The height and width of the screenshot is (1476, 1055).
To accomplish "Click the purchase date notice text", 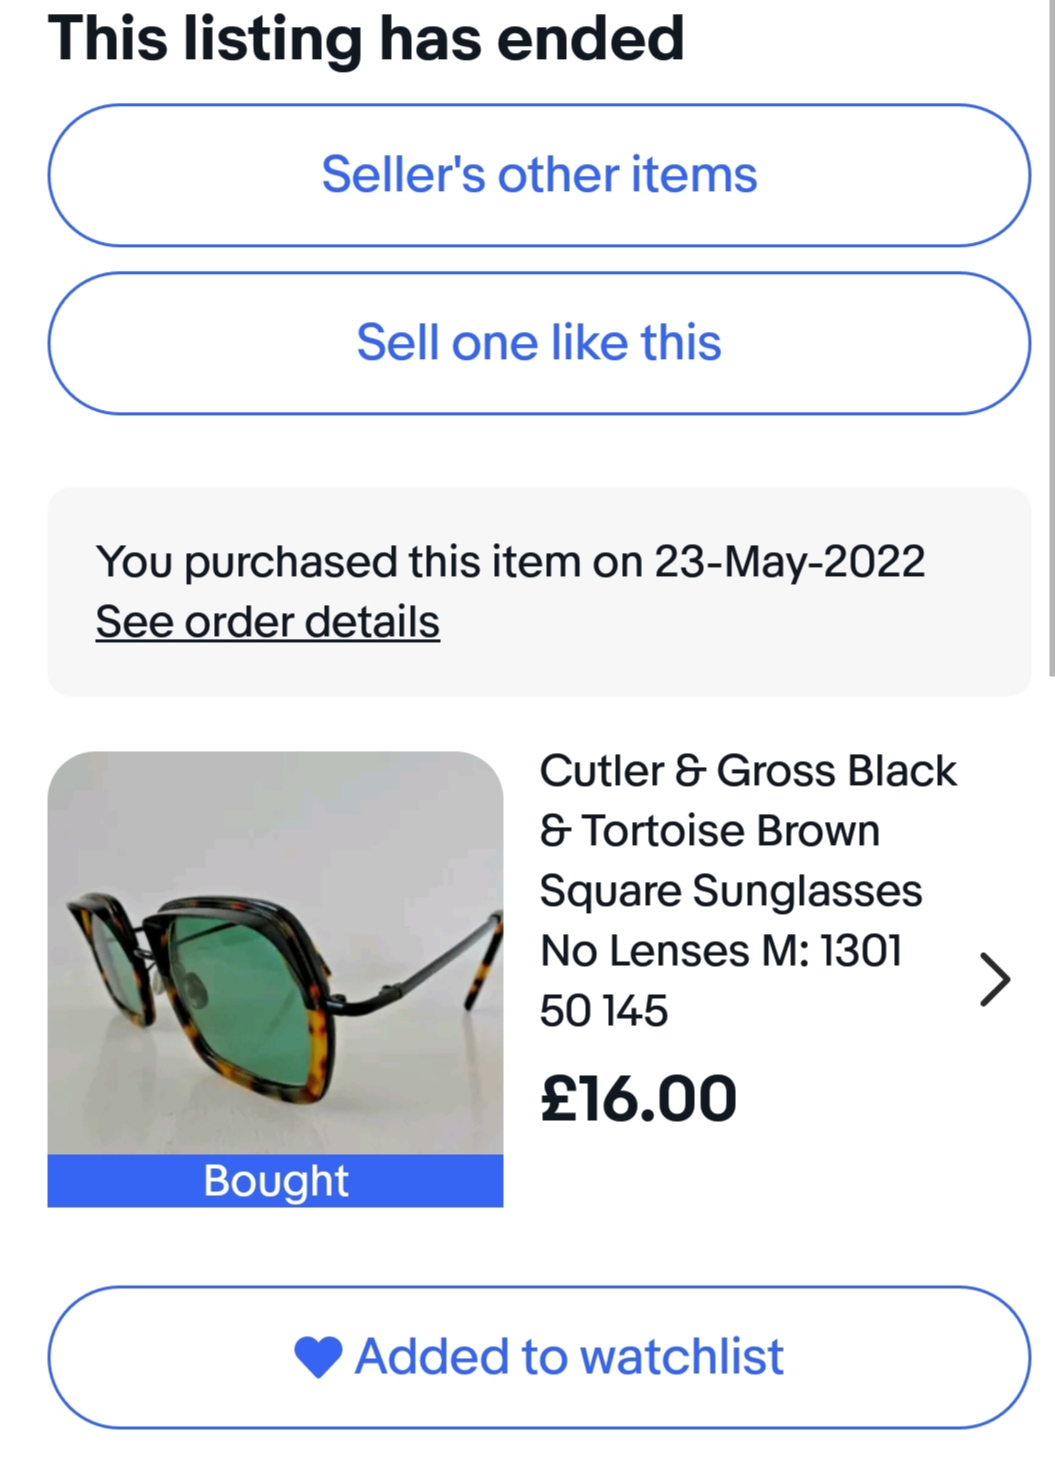I will click(510, 561).
